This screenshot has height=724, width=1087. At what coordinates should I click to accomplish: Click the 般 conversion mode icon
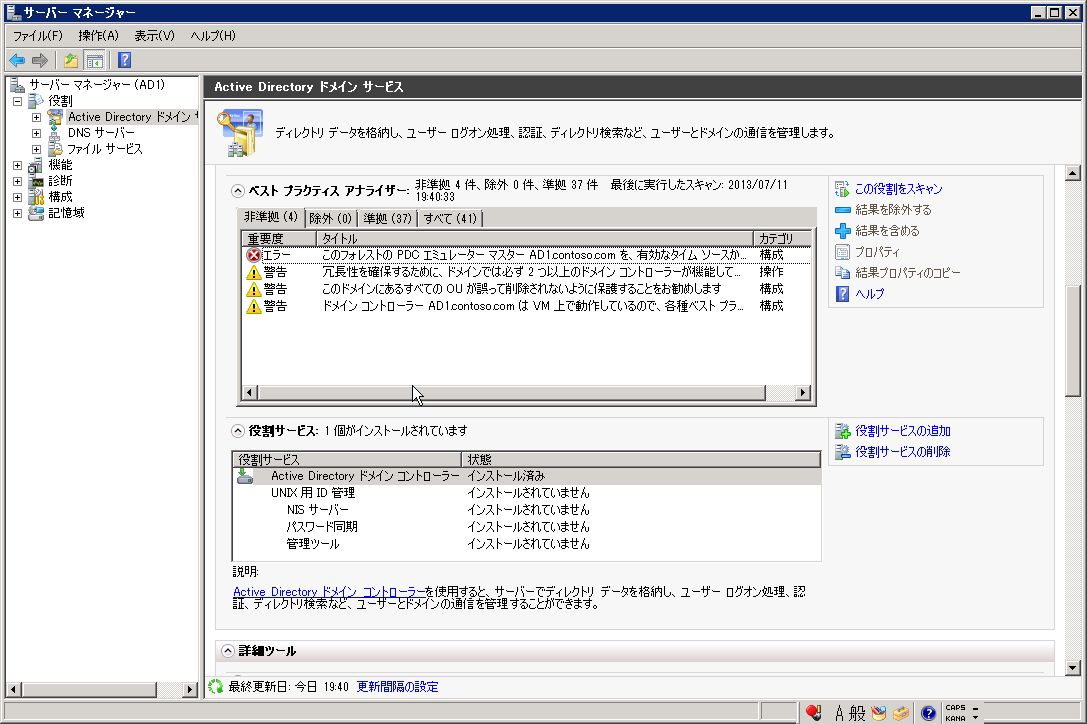(858, 713)
